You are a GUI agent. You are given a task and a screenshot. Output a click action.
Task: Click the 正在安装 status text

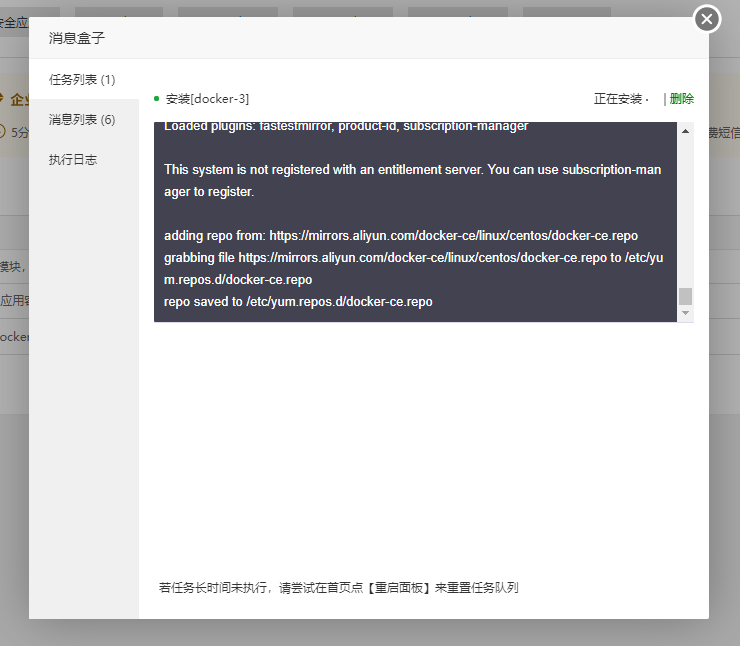pyautogui.click(x=618, y=99)
